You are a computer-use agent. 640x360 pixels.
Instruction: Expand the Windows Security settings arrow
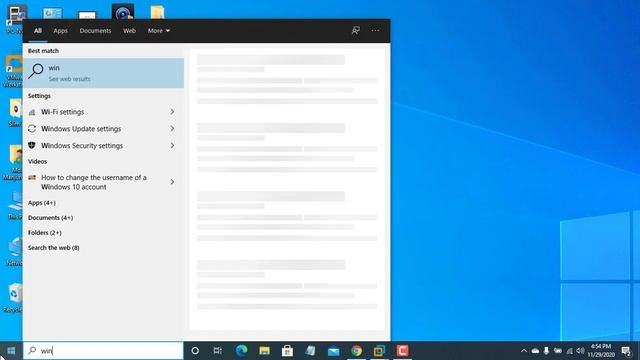[x=172, y=146]
